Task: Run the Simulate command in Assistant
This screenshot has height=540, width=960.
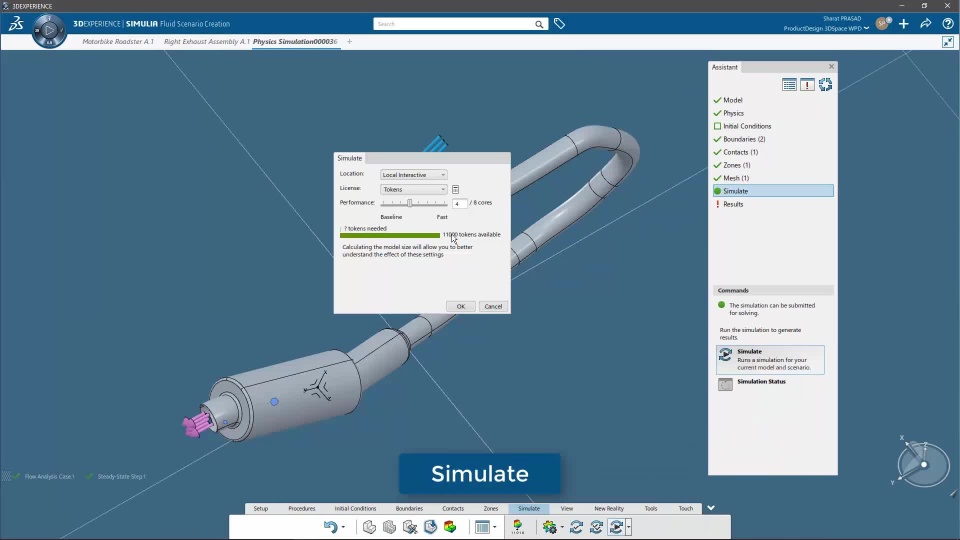Action: [x=770, y=359]
